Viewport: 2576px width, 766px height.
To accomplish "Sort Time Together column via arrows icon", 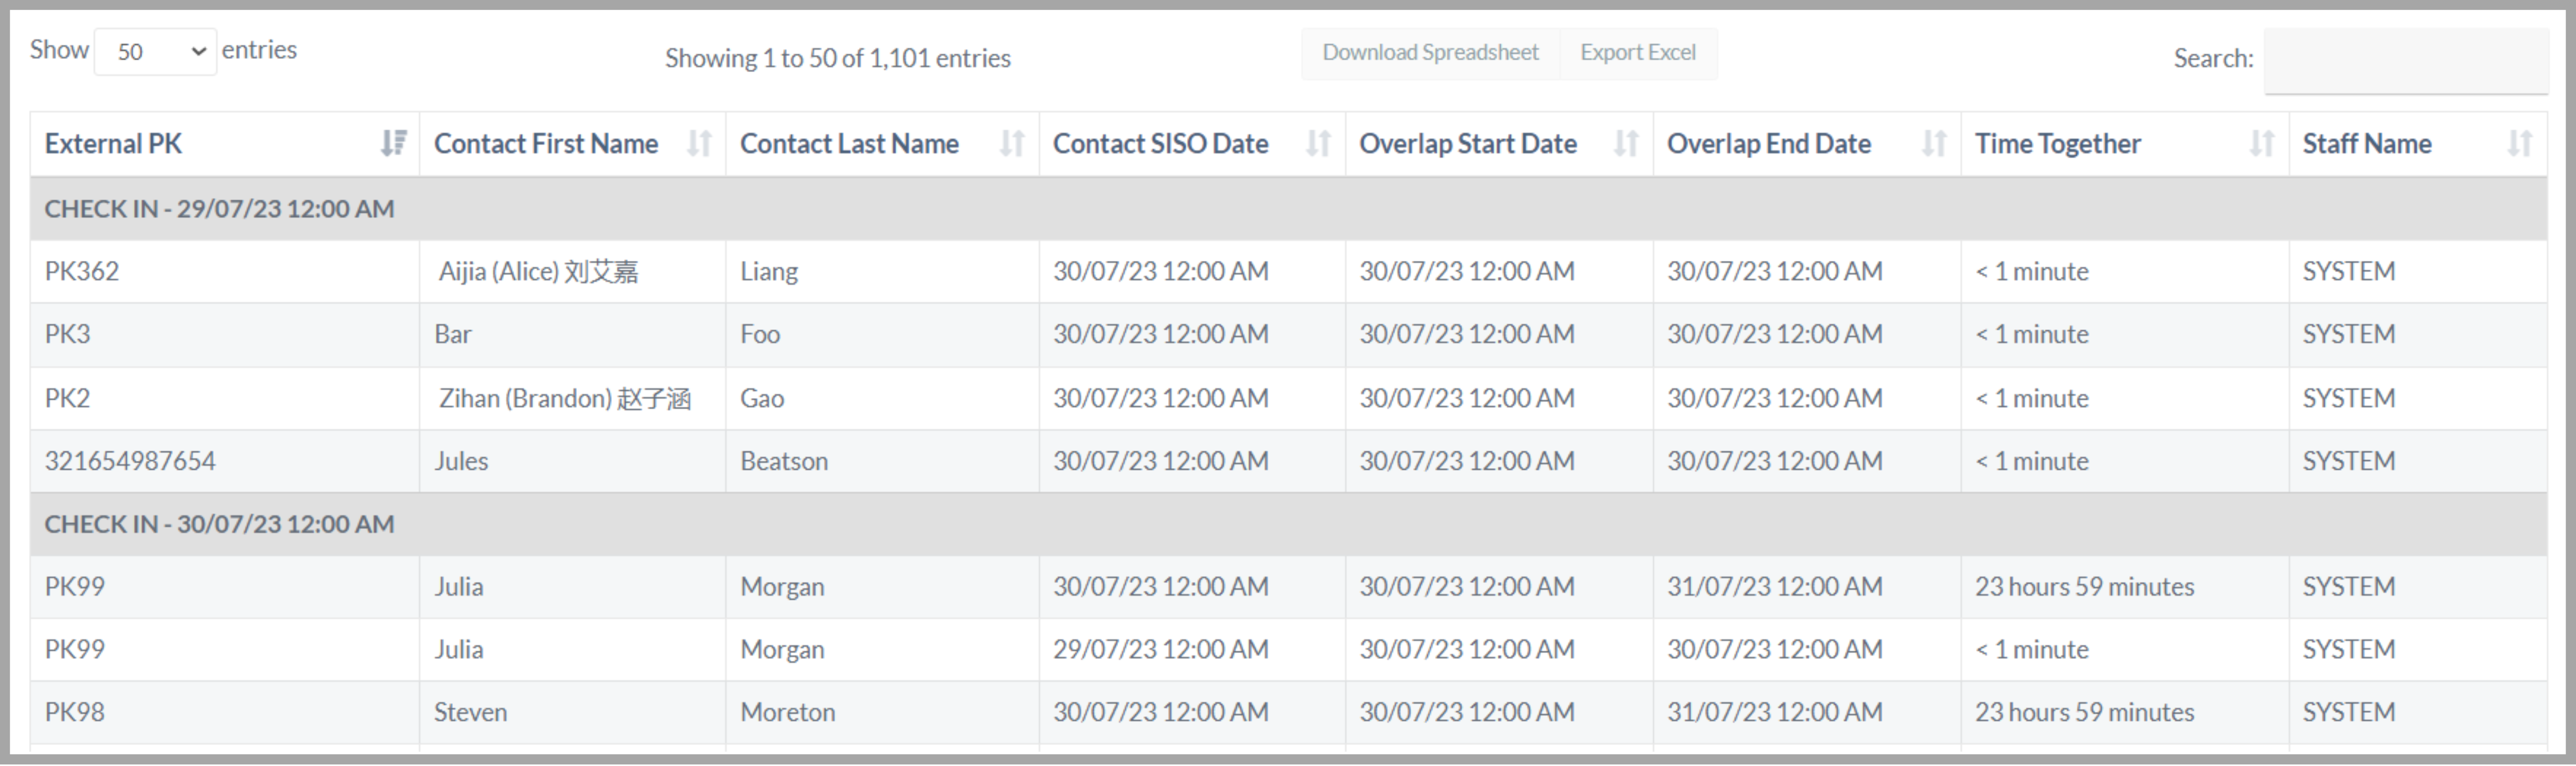I will coord(2261,144).
